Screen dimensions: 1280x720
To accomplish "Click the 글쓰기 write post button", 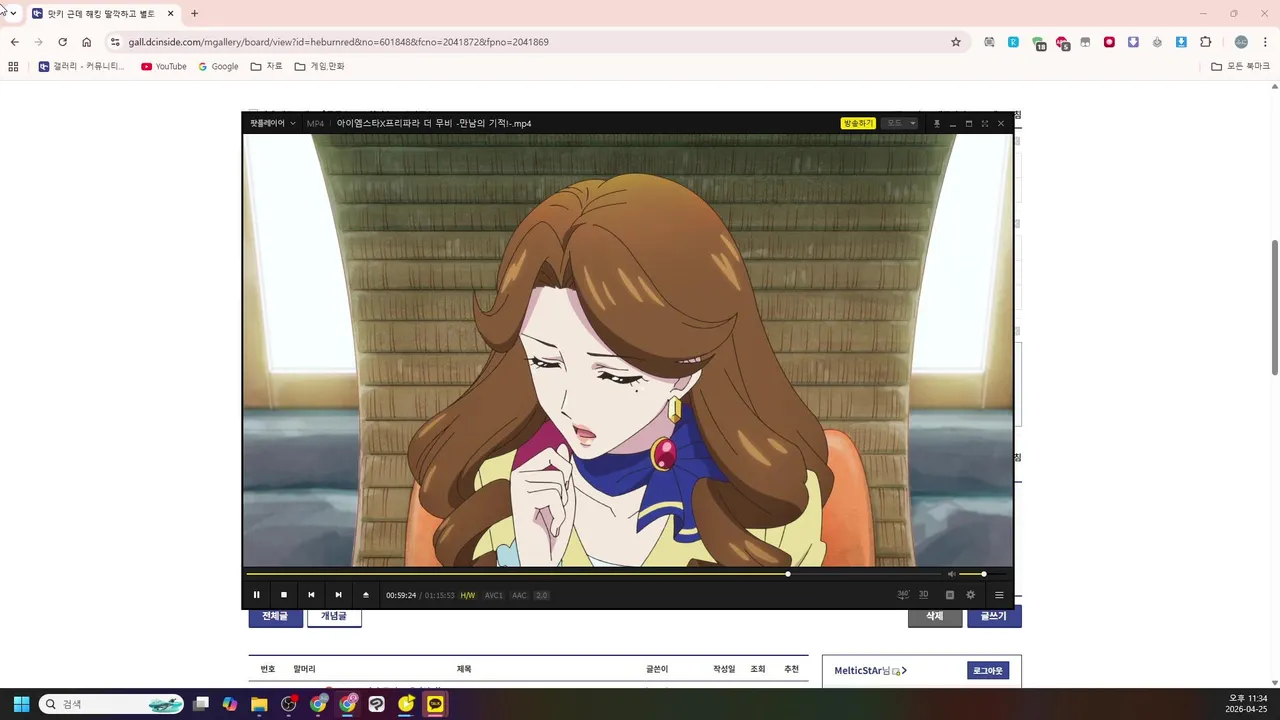I will (994, 616).
